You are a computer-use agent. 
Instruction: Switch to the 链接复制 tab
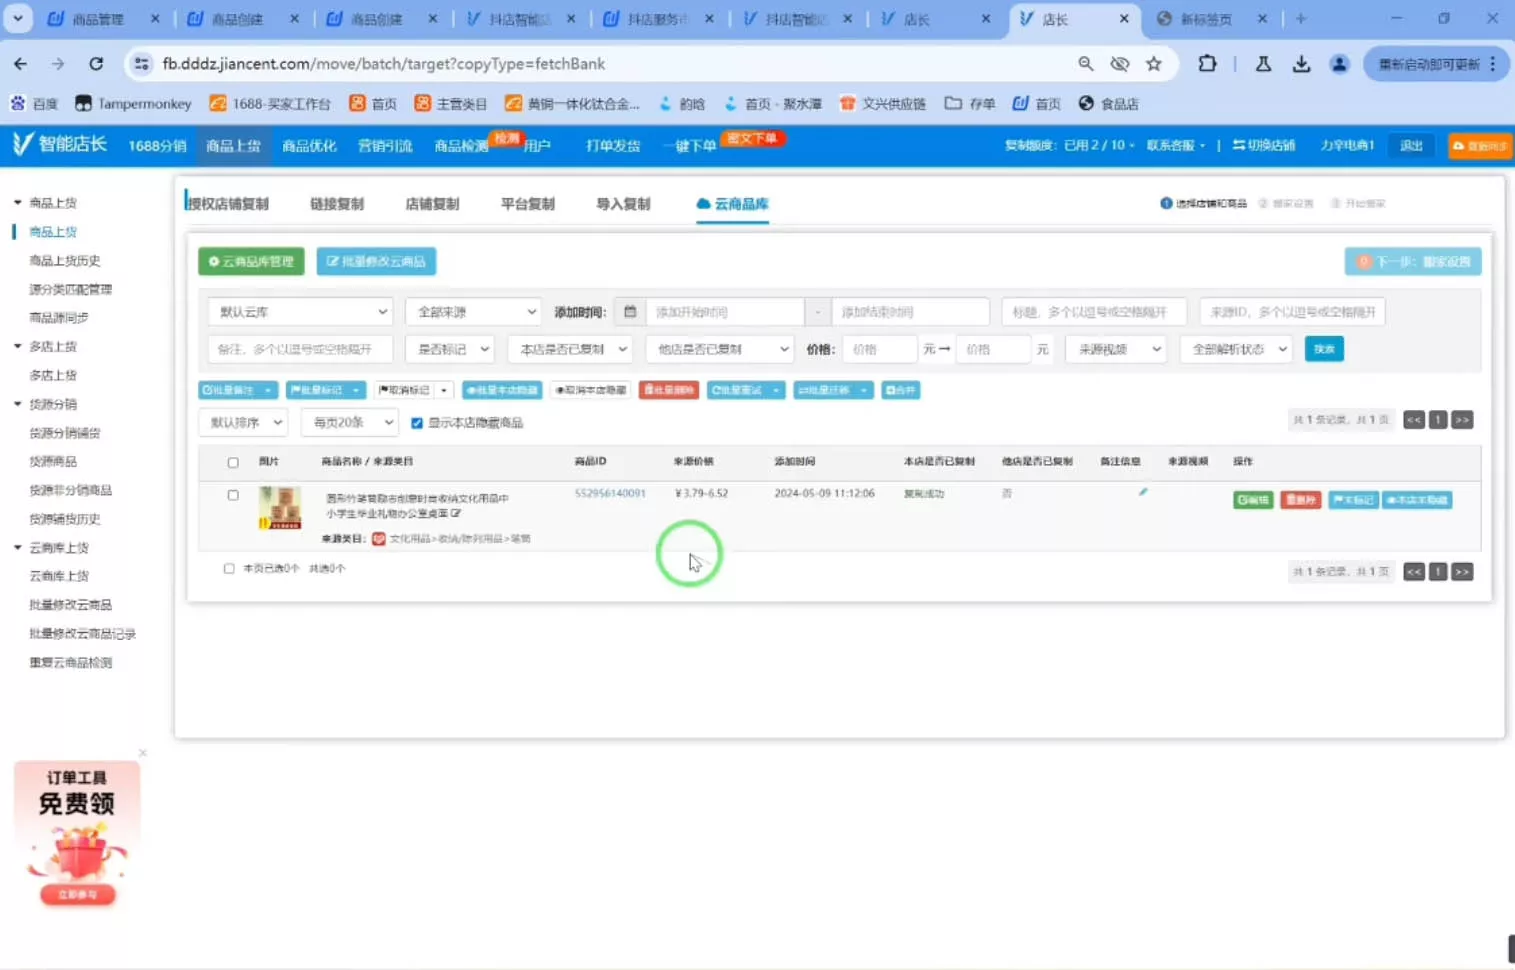coord(337,203)
